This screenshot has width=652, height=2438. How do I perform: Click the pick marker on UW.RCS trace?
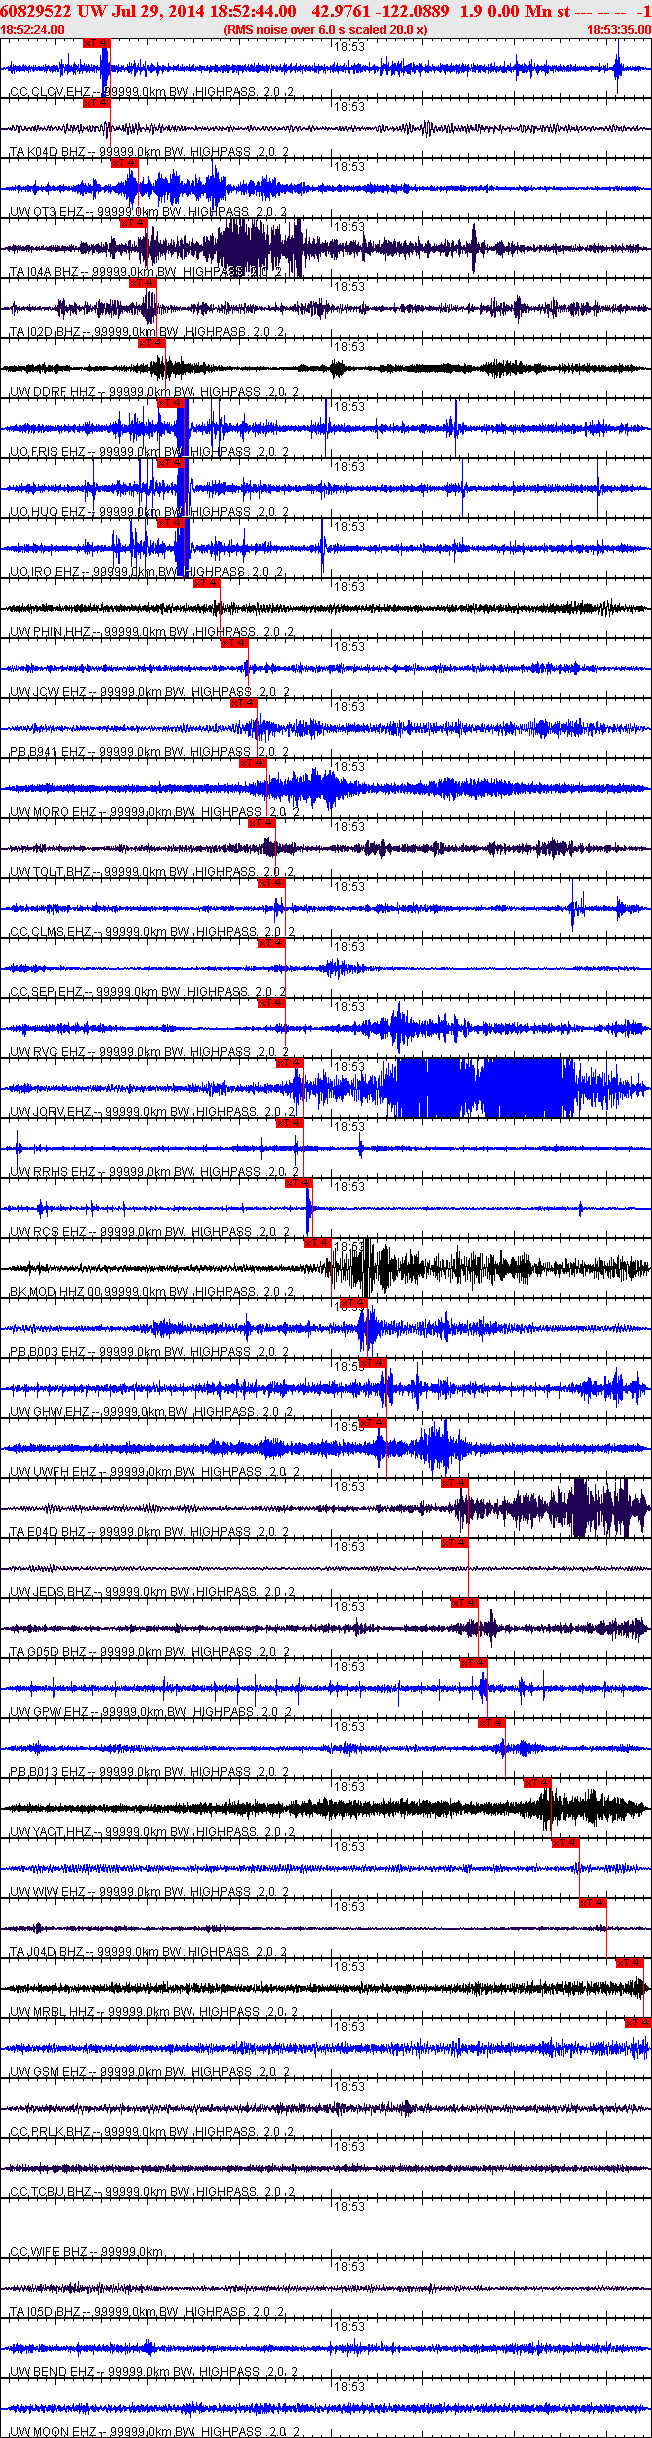(299, 1183)
